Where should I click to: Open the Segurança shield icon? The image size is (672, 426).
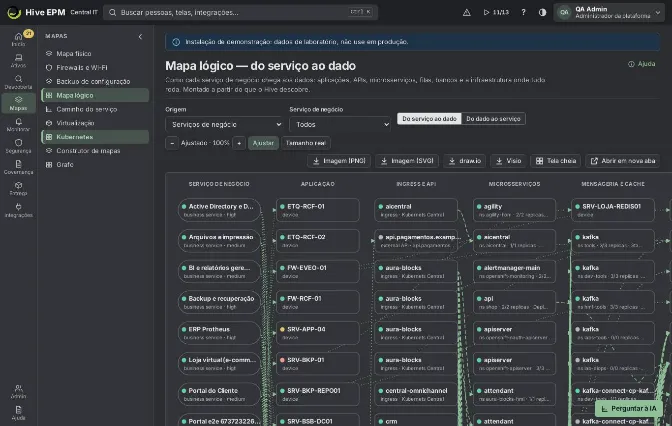pyautogui.click(x=18, y=146)
